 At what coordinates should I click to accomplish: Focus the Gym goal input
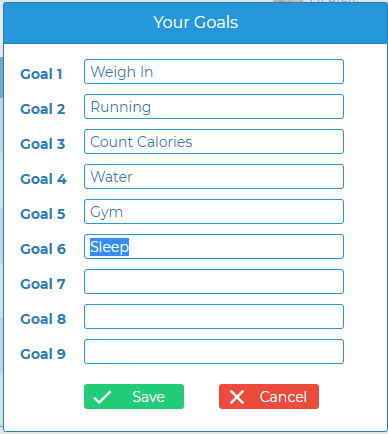[214, 212]
